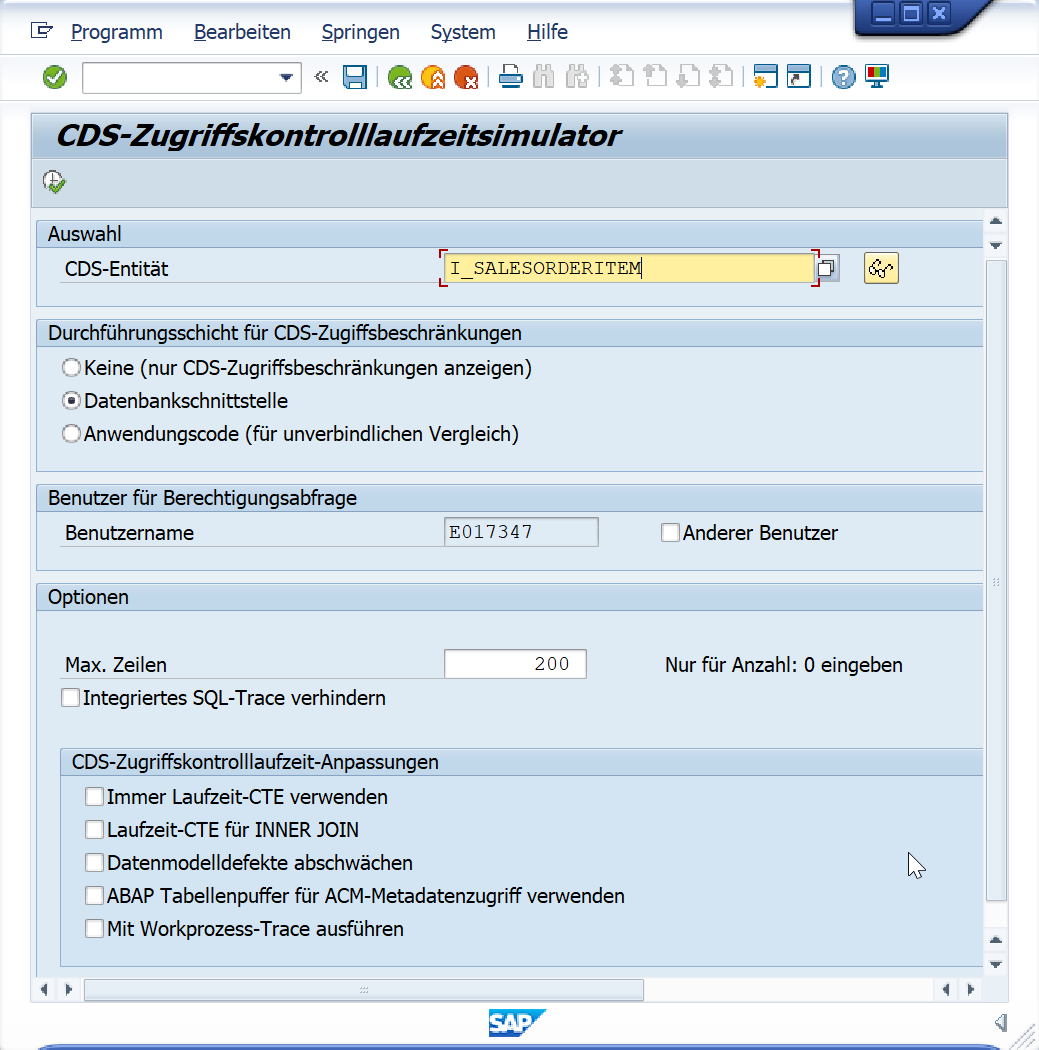The height and width of the screenshot is (1050, 1039).
Task: Enable the 'Anderer Benutzer' checkbox
Action: click(670, 533)
